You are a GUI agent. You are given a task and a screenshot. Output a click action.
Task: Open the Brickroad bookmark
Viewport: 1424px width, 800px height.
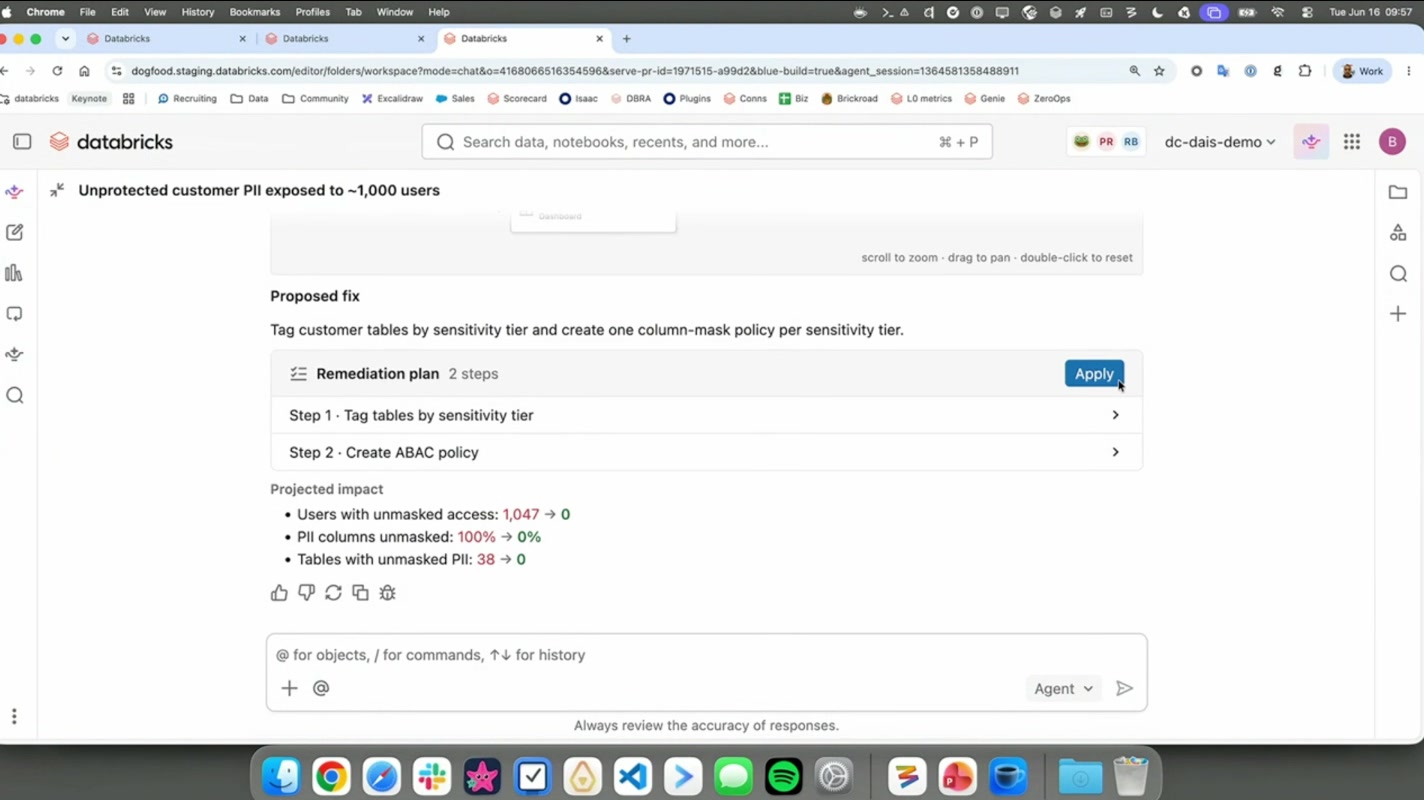click(x=849, y=99)
